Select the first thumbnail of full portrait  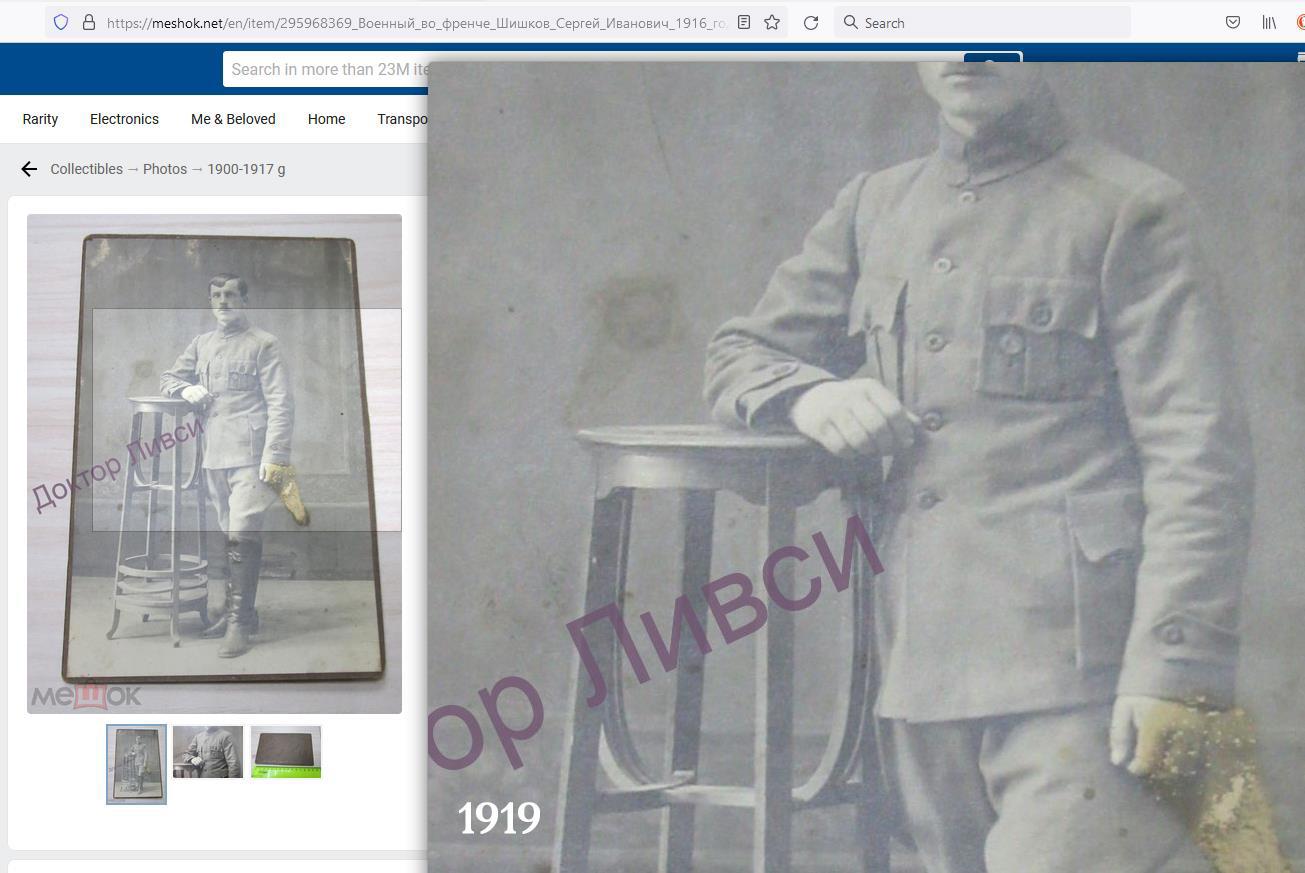(x=137, y=764)
